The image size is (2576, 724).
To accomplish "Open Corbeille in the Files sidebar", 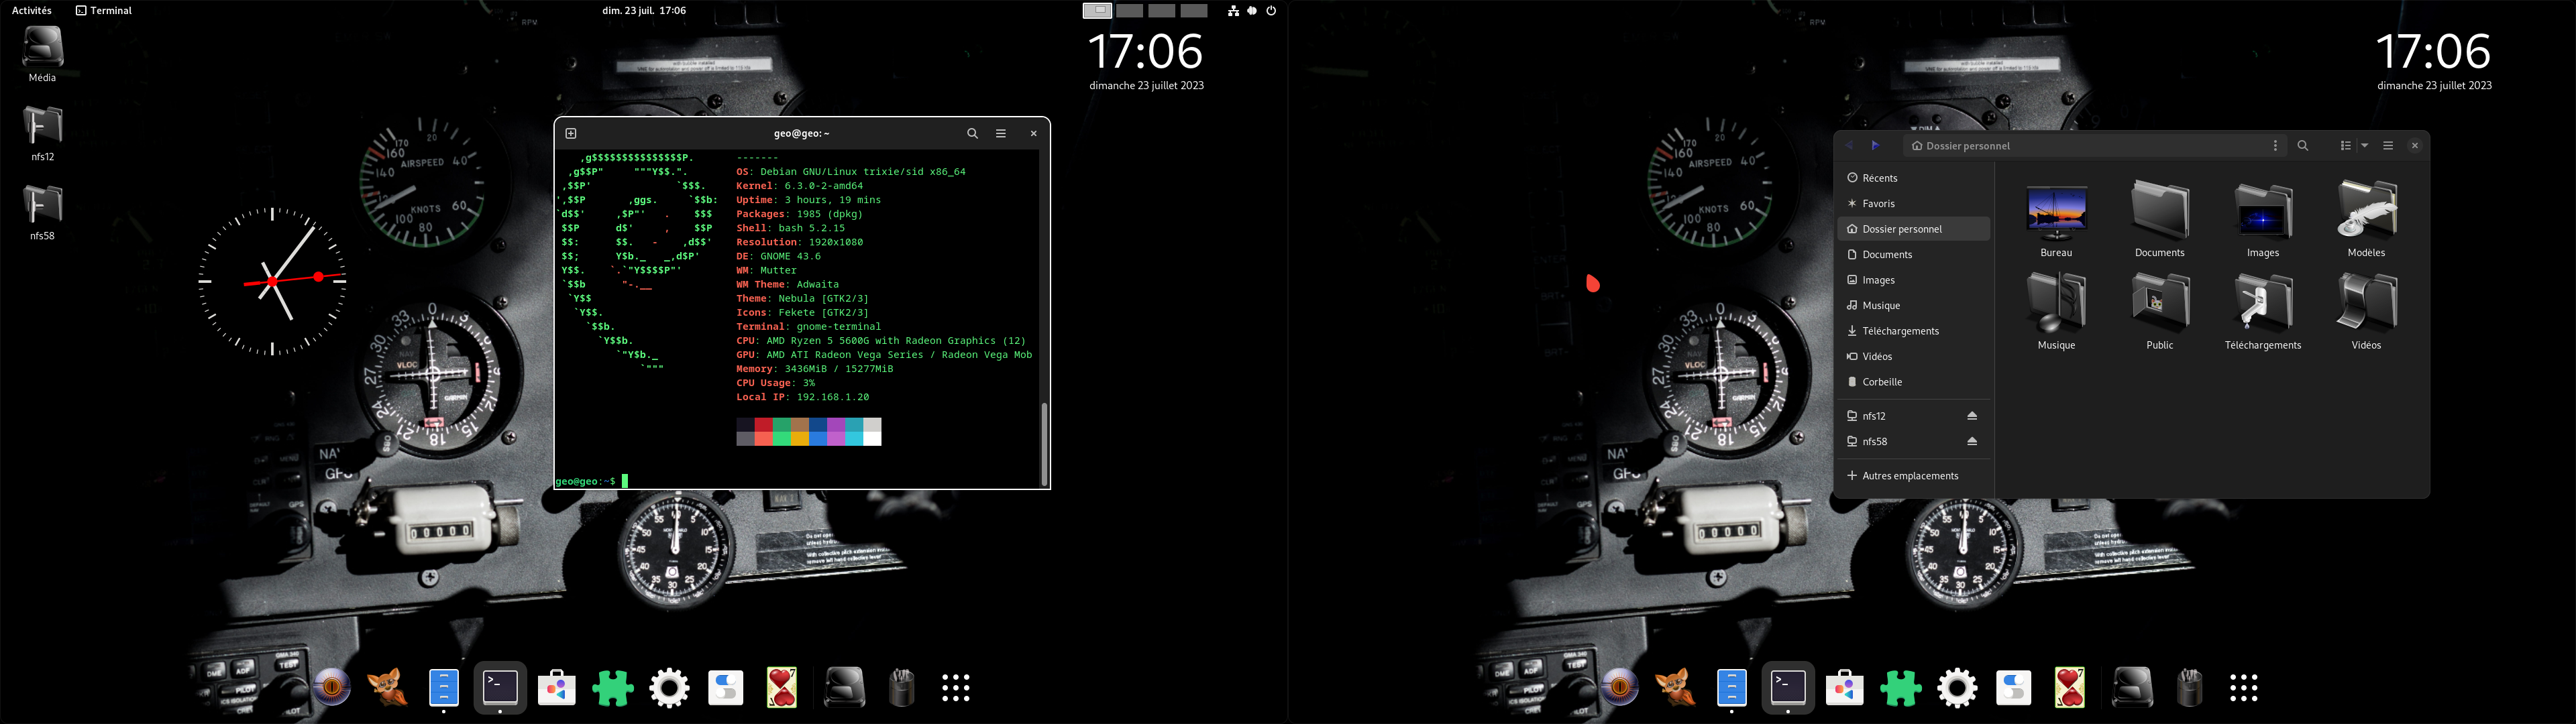I will (1914, 382).
